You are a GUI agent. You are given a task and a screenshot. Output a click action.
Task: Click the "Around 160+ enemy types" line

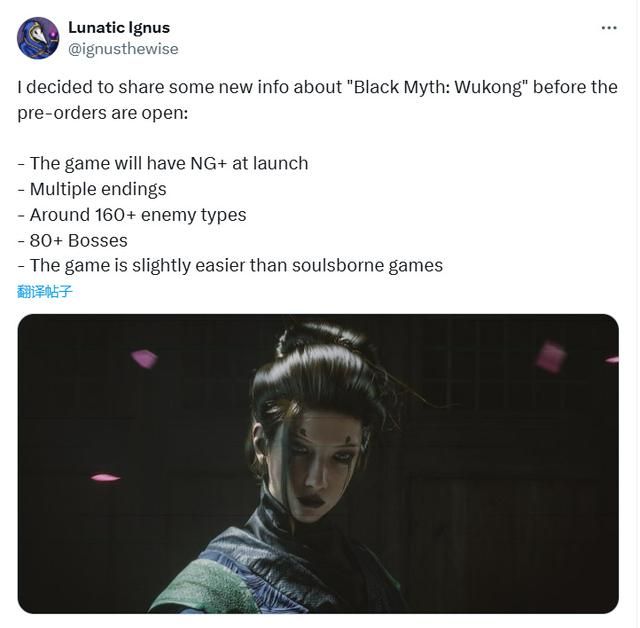click(x=132, y=215)
